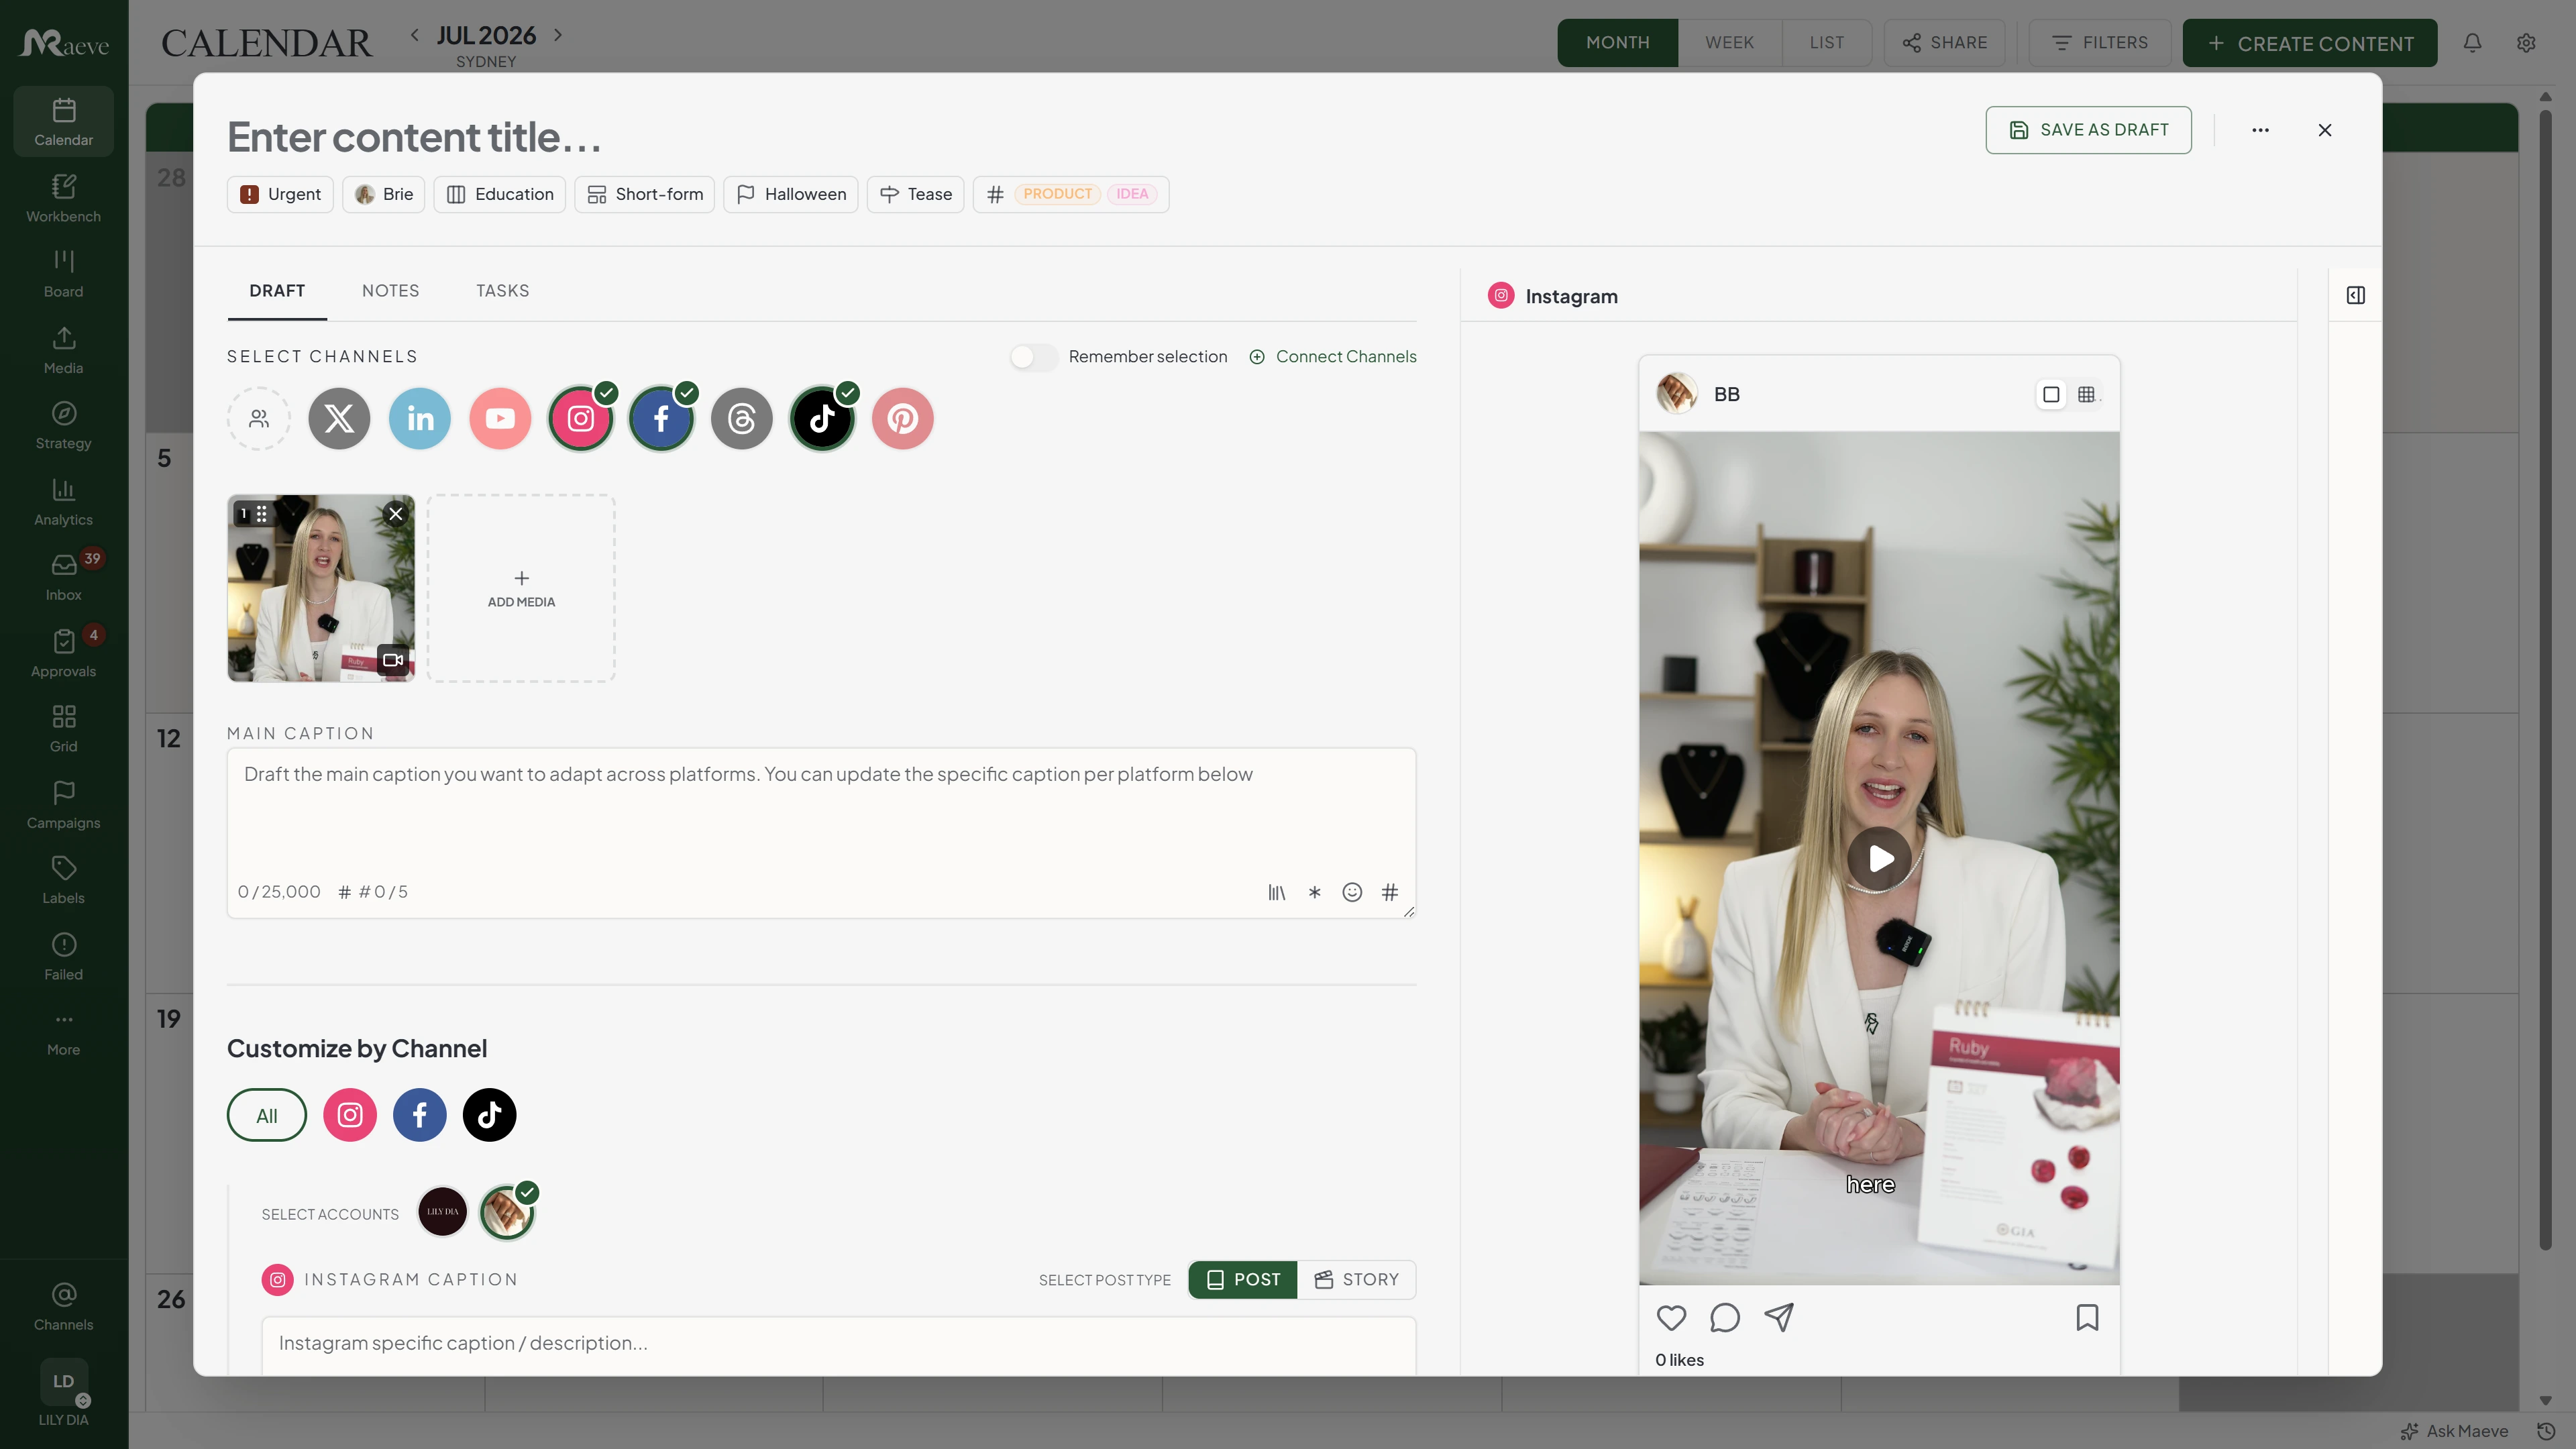Go to next month after JUL 2026
This screenshot has width=2576, height=1449.
[x=558, y=35]
